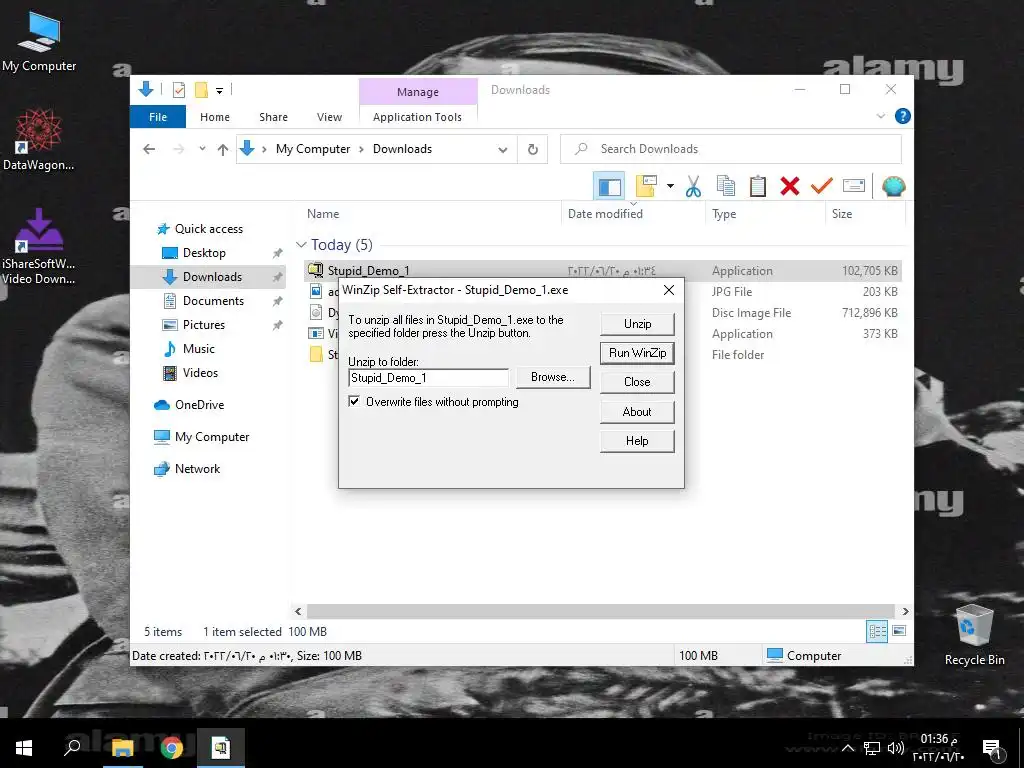The height and width of the screenshot is (768, 1024).
Task: Open Music in navigation pane
Action: pyautogui.click(x=199, y=349)
